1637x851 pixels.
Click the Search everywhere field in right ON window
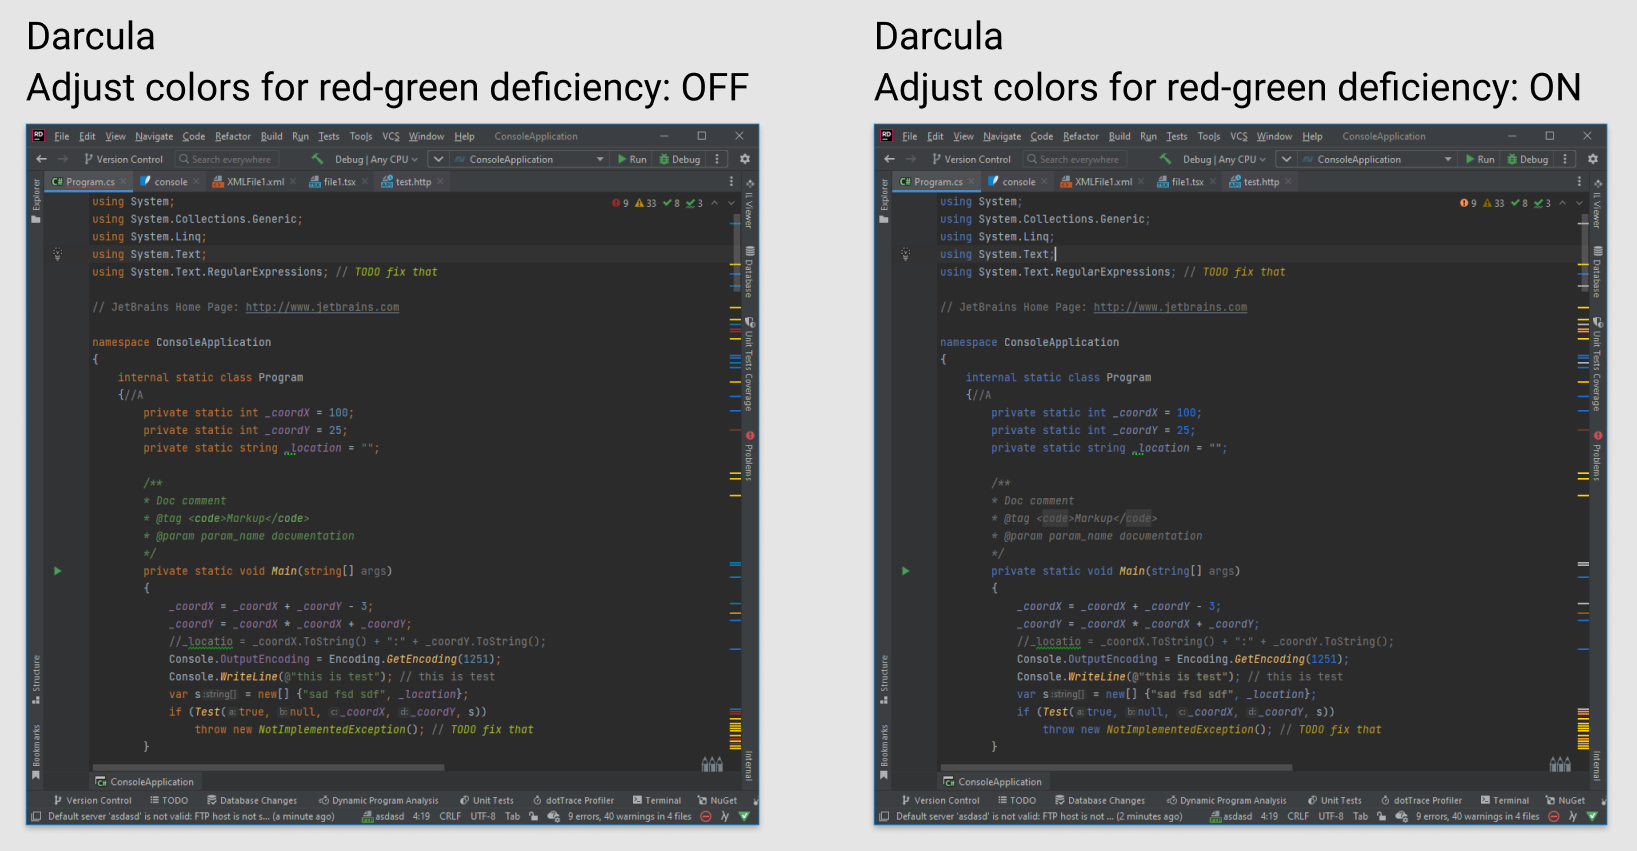[x=1074, y=159]
